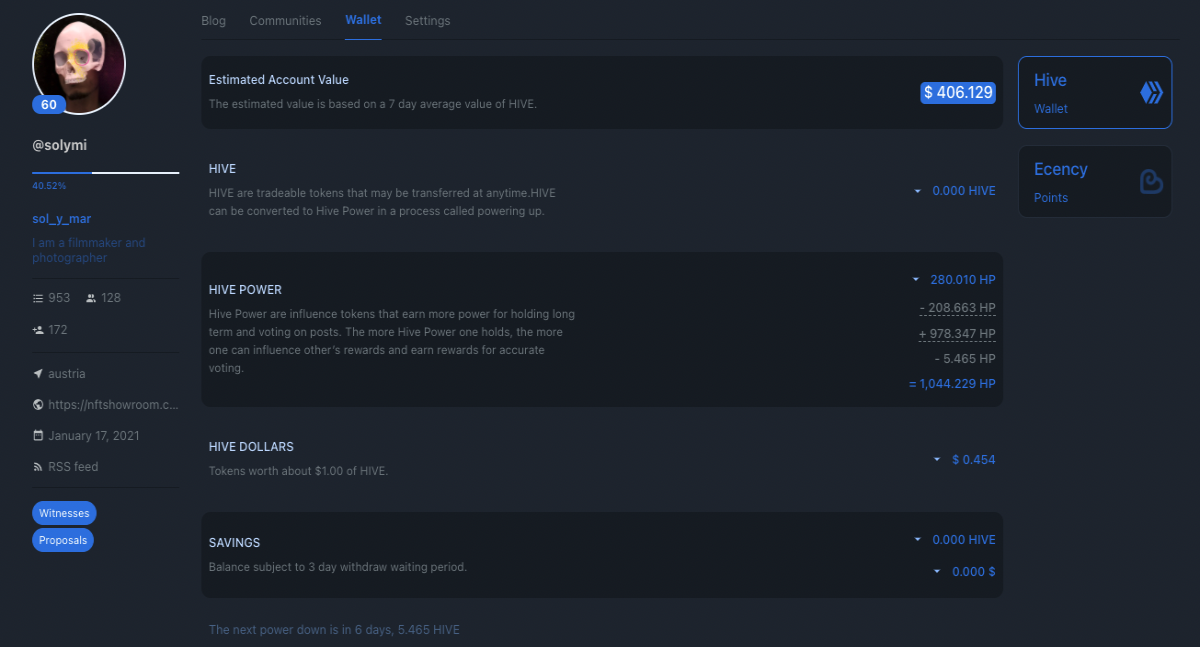The width and height of the screenshot is (1200, 647).
Task: Click the next power down notice text
Action: [x=334, y=630]
